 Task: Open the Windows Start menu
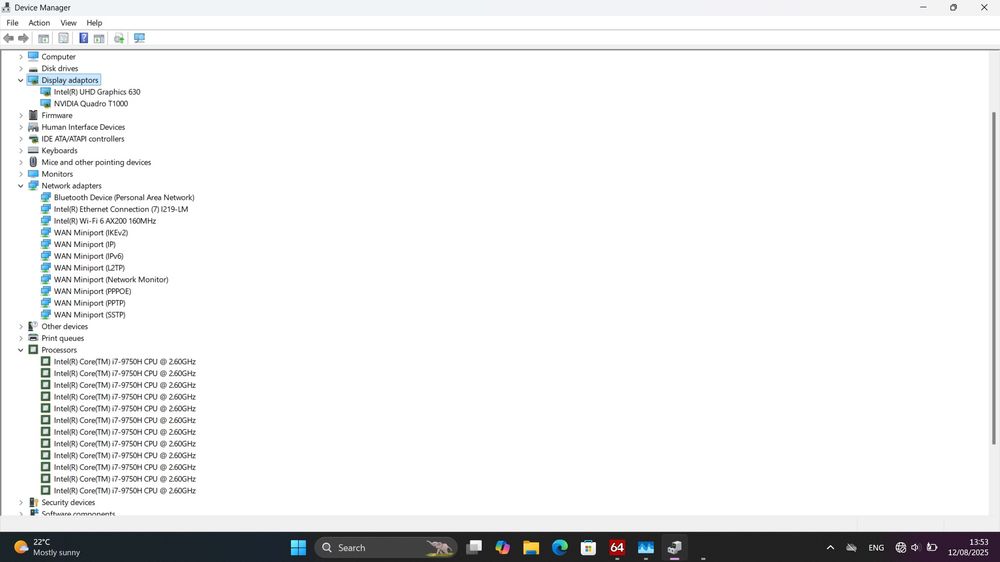298,547
